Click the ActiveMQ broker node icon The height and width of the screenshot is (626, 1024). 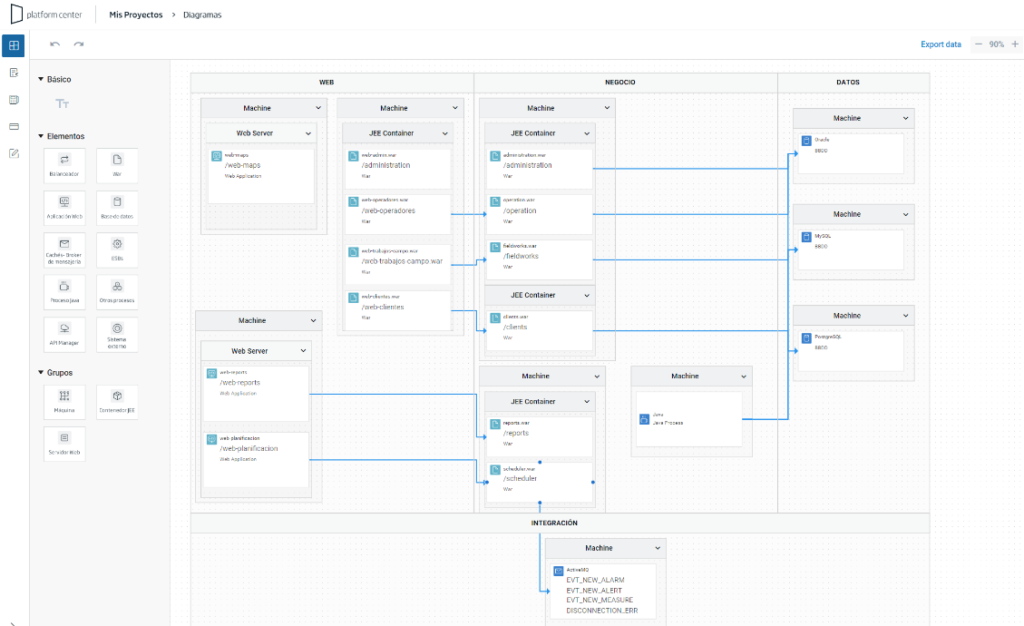[558, 571]
